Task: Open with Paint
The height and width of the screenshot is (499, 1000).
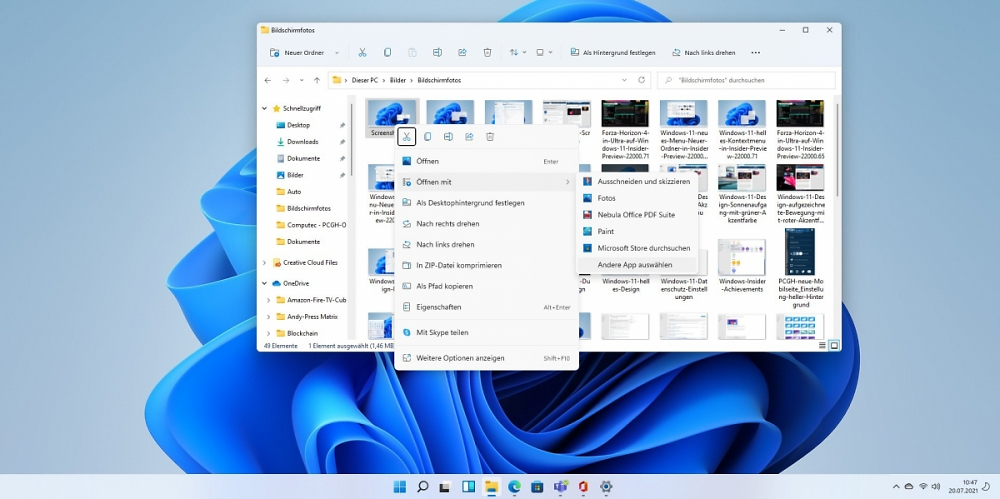Action: pyautogui.click(x=637, y=232)
